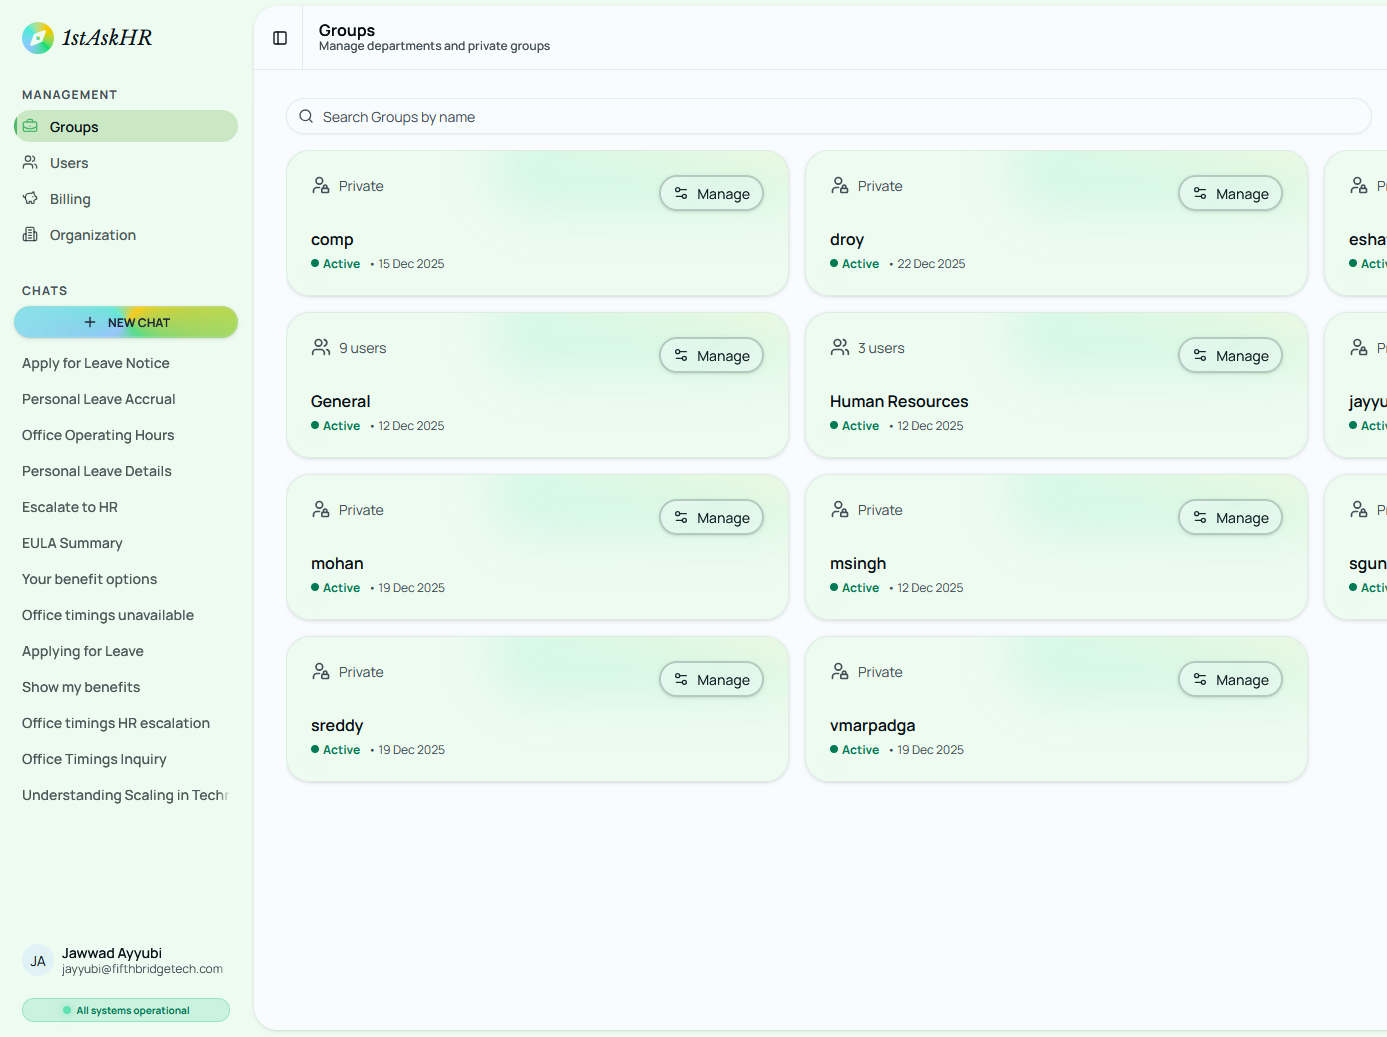Viewport: 1387px width, 1037px height.
Task: Click the Groups briefcase icon in sidebar
Action: (31, 127)
